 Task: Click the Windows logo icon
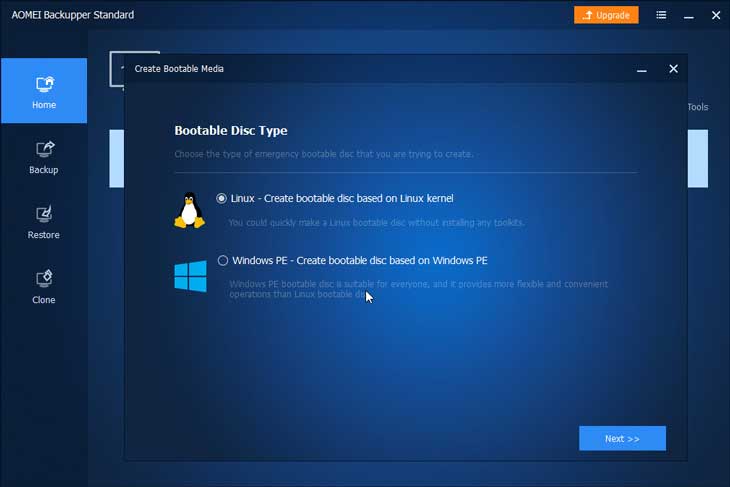tap(190, 276)
